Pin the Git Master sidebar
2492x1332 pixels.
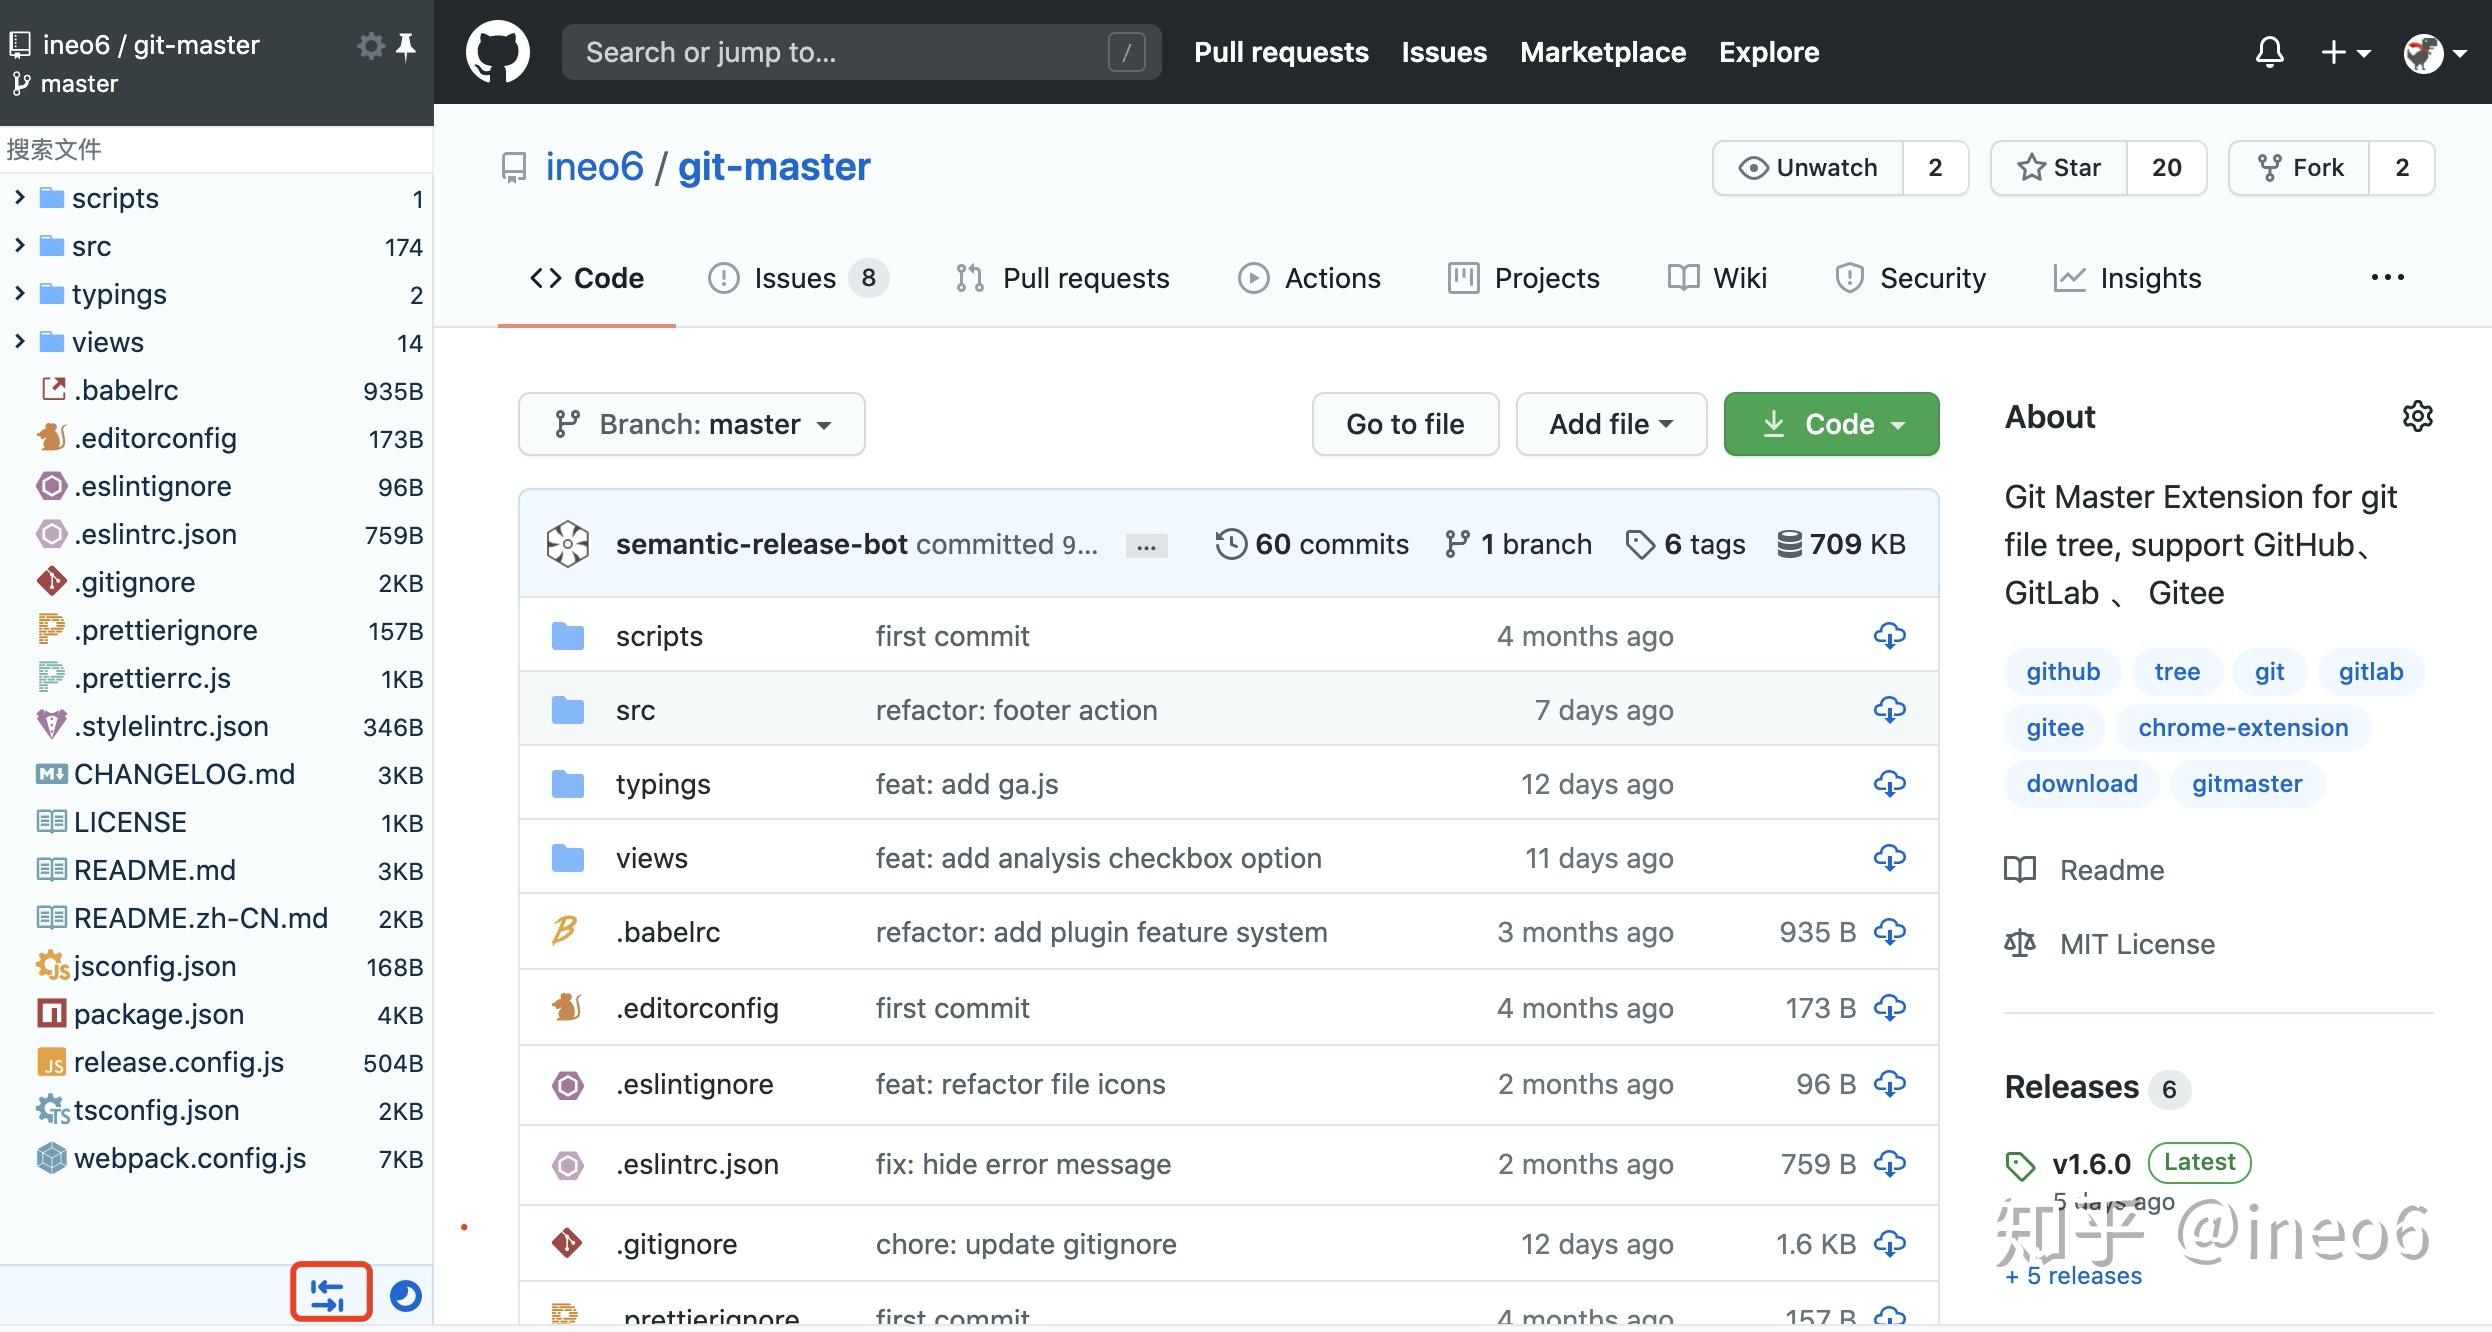pyautogui.click(x=406, y=45)
